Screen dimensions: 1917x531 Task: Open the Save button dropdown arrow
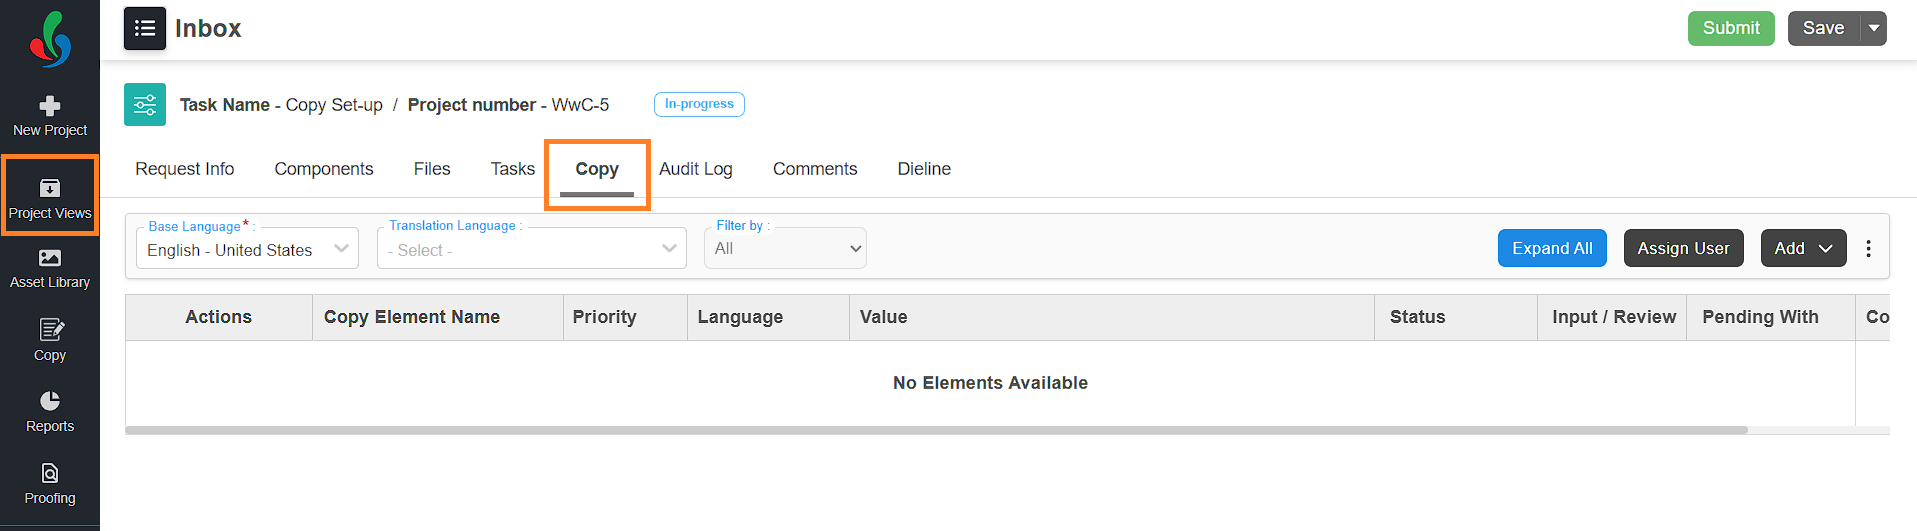click(x=1874, y=28)
